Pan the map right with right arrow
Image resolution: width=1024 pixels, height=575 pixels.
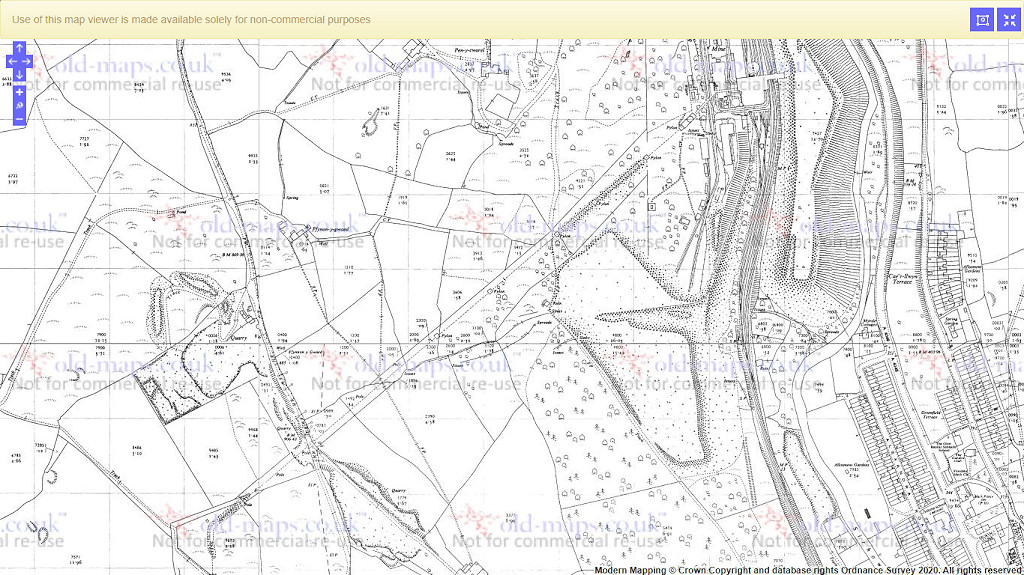[x=27, y=61]
